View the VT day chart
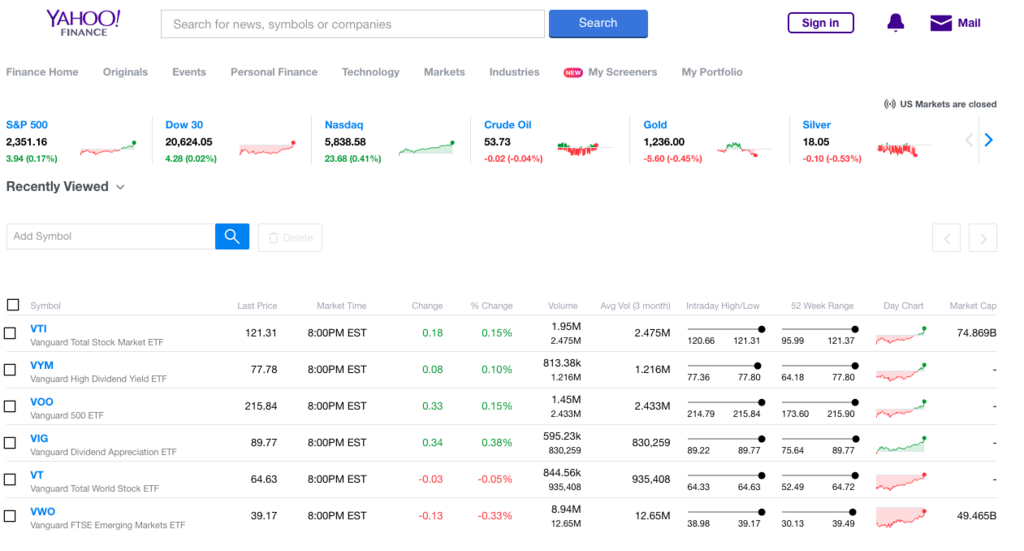Screen dimensions: 1024x551 [x=901, y=481]
